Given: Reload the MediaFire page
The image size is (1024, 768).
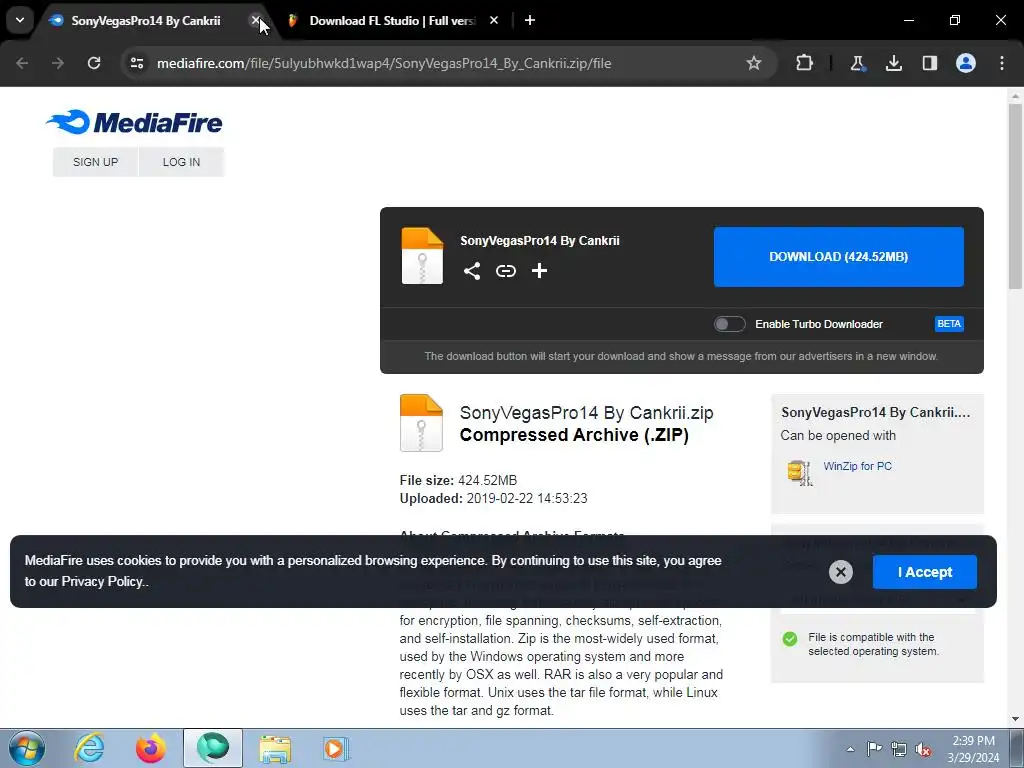Looking at the screenshot, I should pos(94,63).
